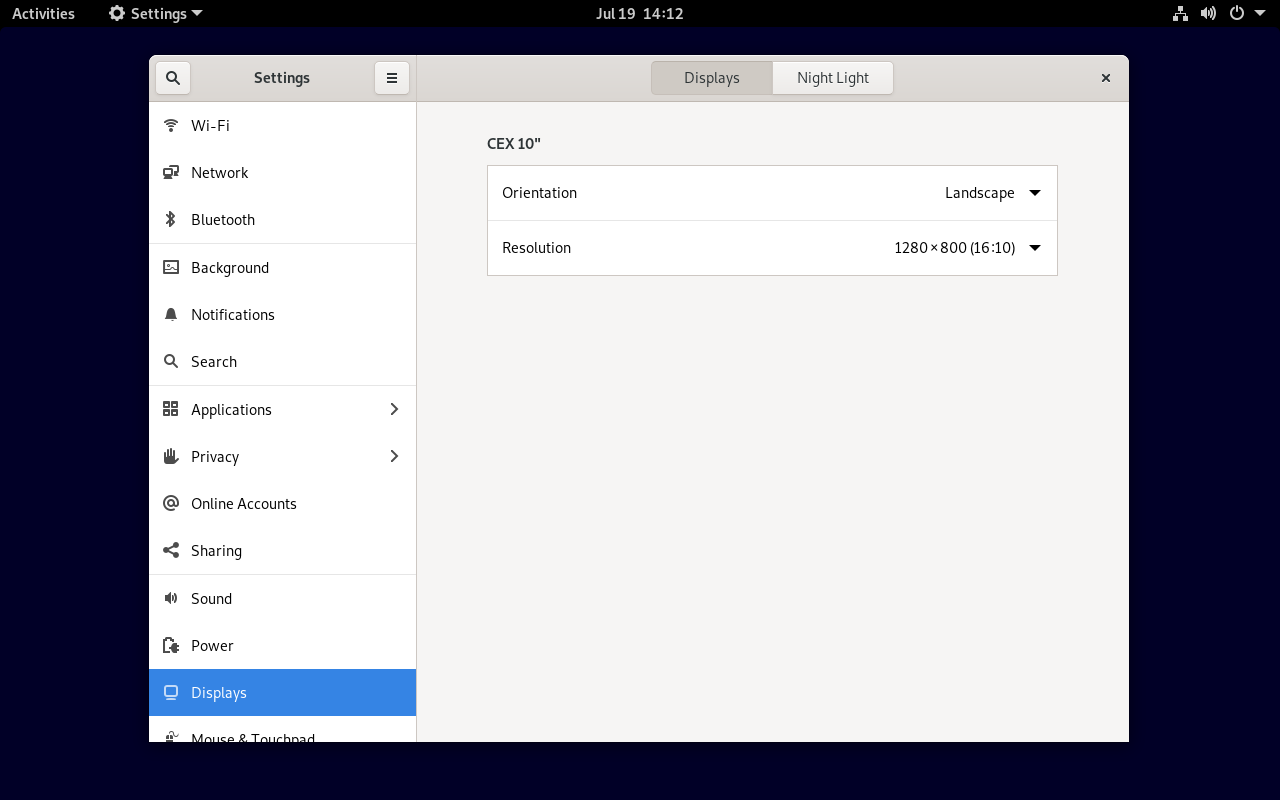
Task: Select Sharing label in sidebar
Action: click(217, 550)
